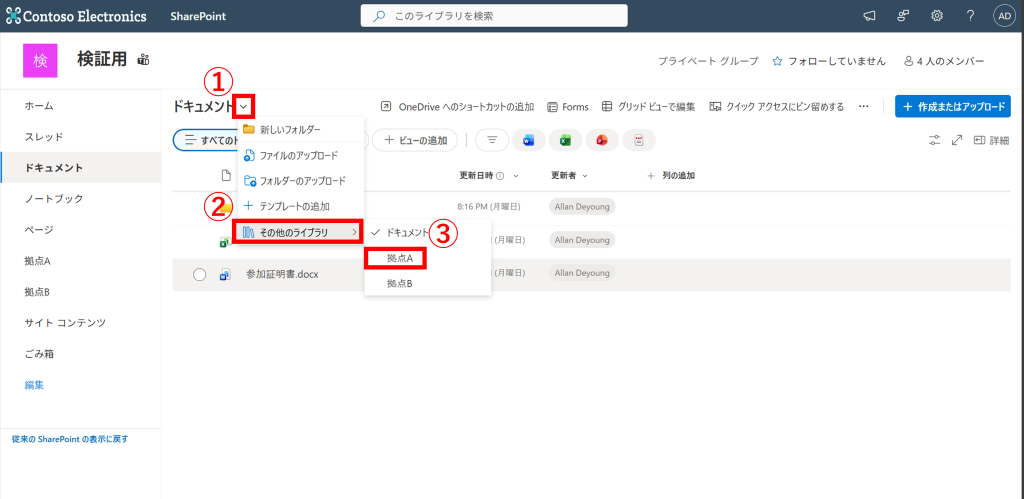This screenshot has height=499, width=1024.
Task: Expand その他のライブラリ submenu
Action: [x=298, y=233]
